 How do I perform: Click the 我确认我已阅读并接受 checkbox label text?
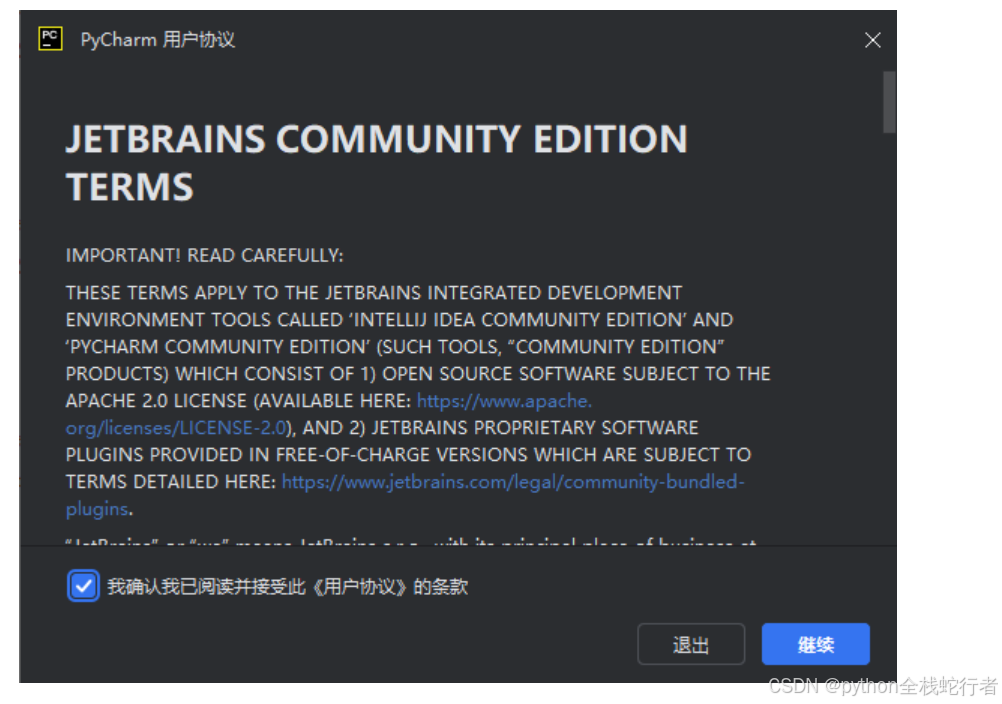coord(288,586)
